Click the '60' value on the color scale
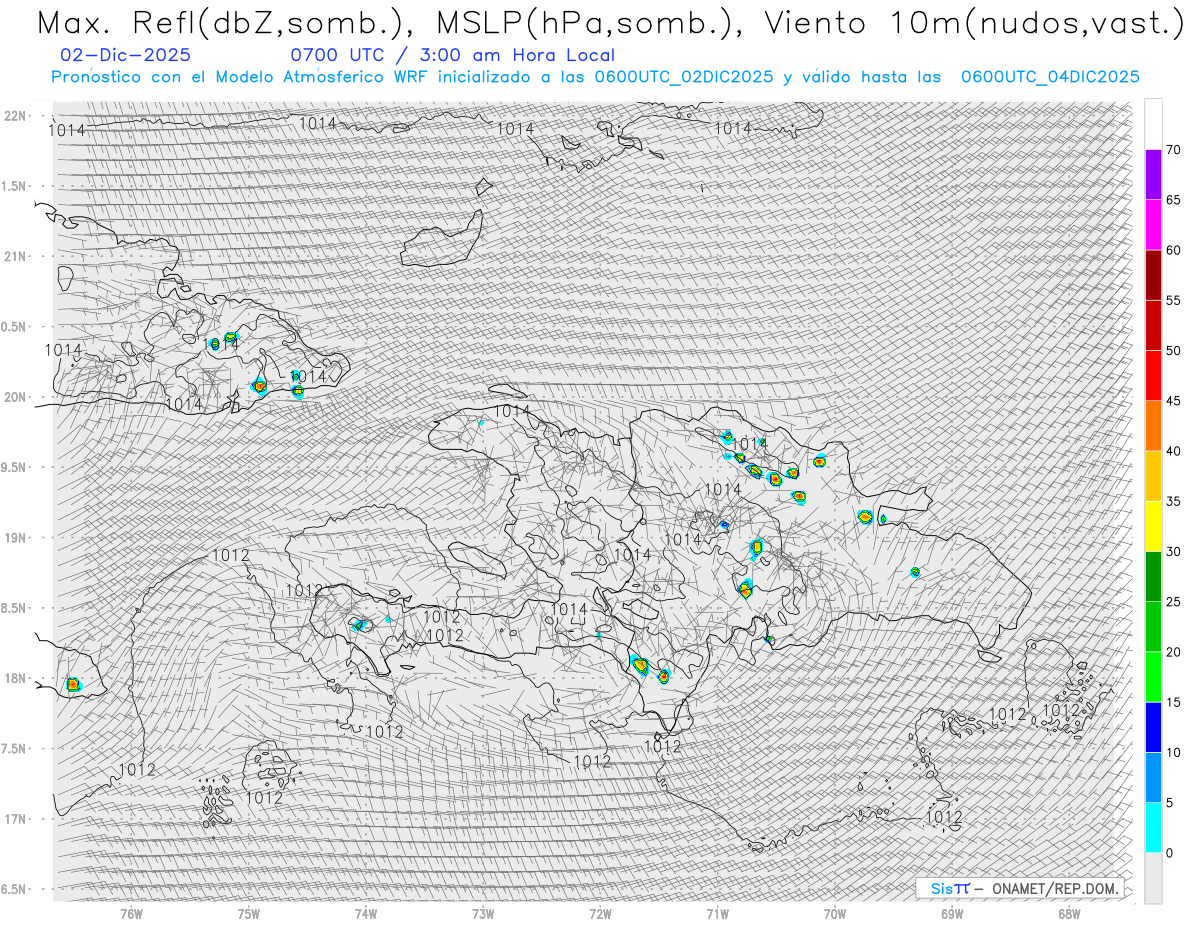1200x927 pixels. tap(1173, 250)
